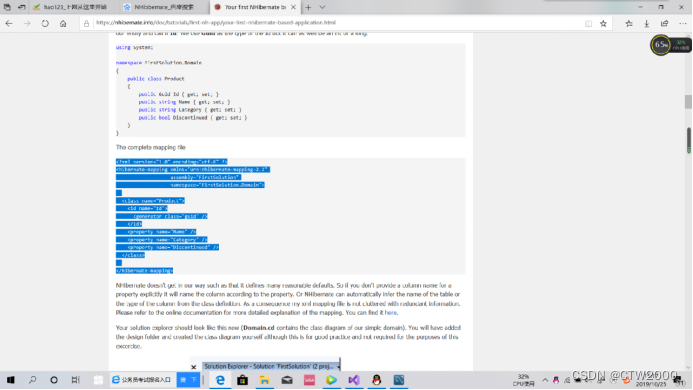
Task: Open Cortana circle on taskbar
Action: (x=54, y=380)
